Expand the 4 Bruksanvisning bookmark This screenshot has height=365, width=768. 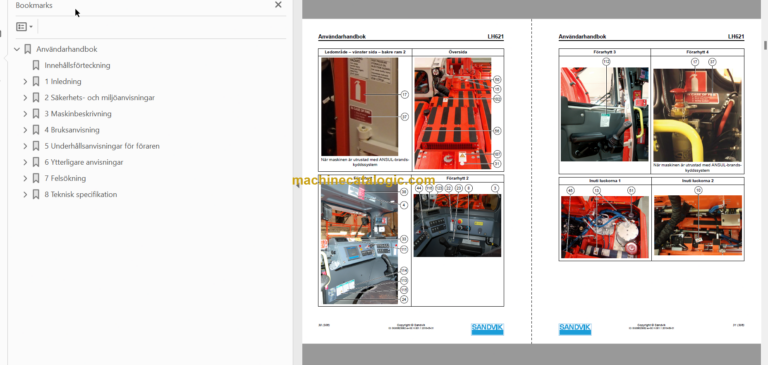[x=25, y=130]
